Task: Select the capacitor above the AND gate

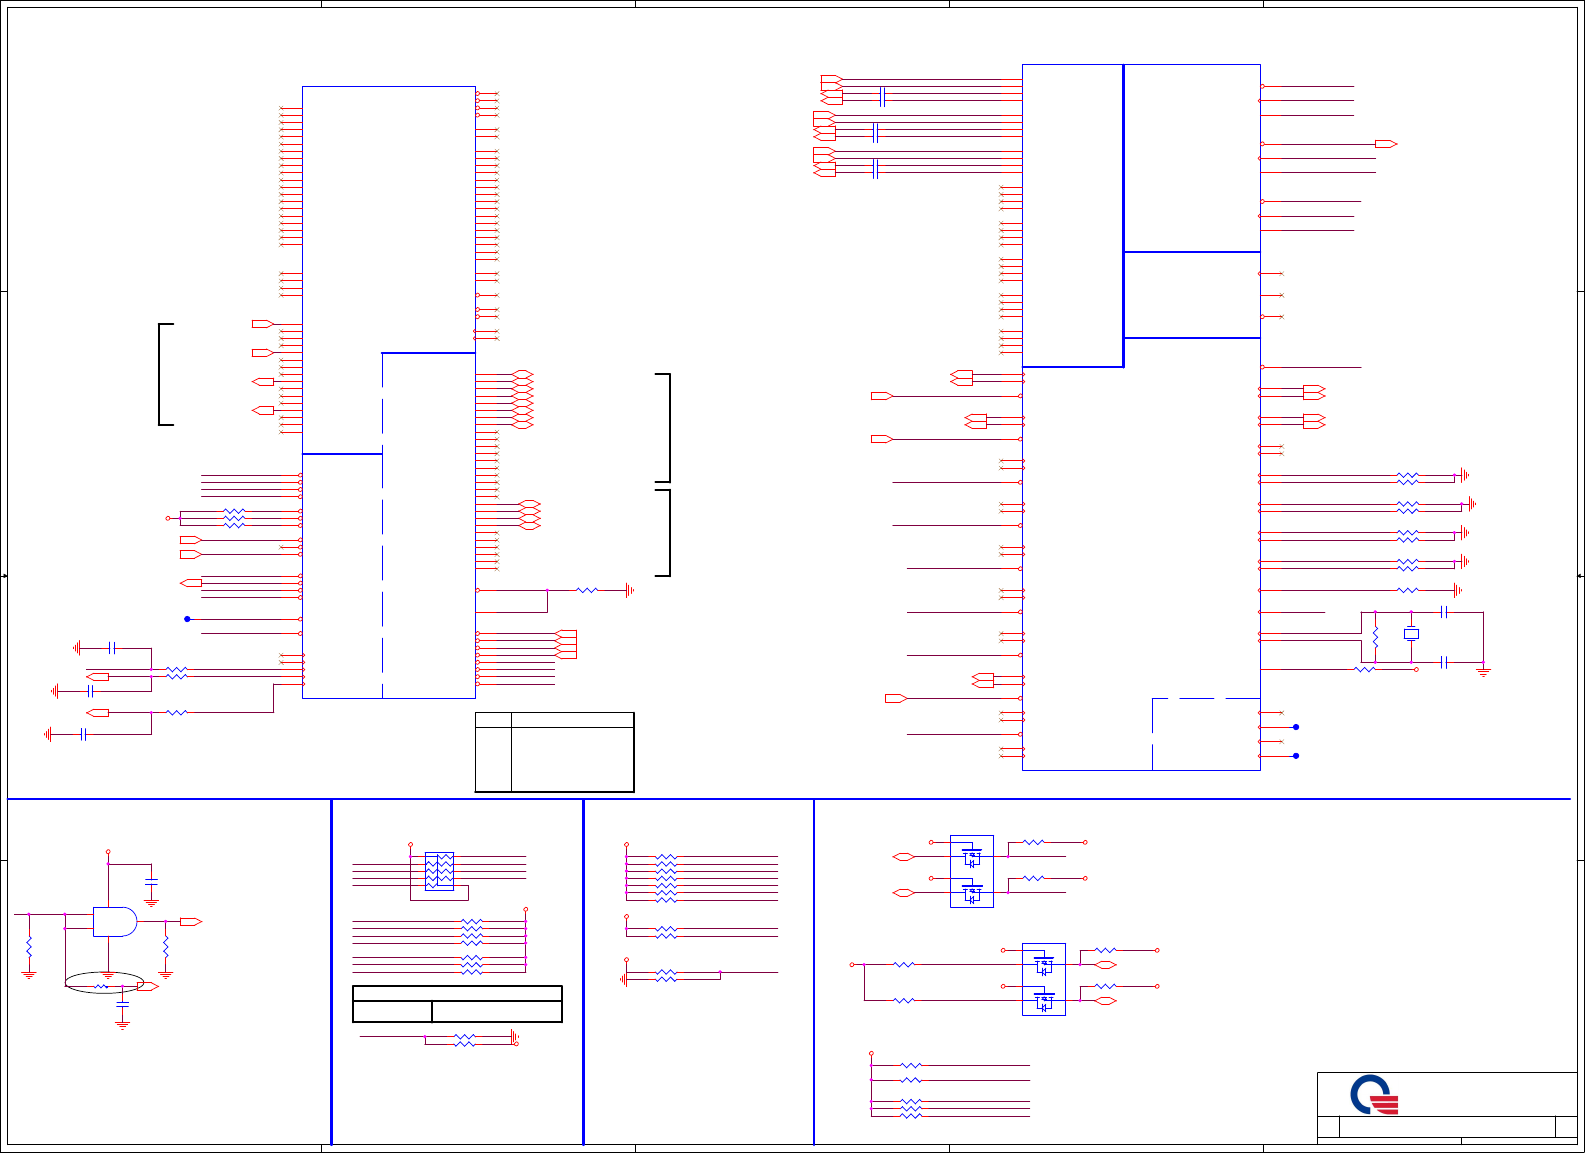Action: pyautogui.click(x=151, y=882)
